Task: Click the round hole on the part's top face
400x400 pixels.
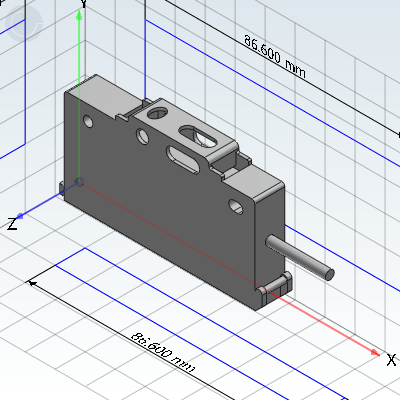Action: [157, 113]
